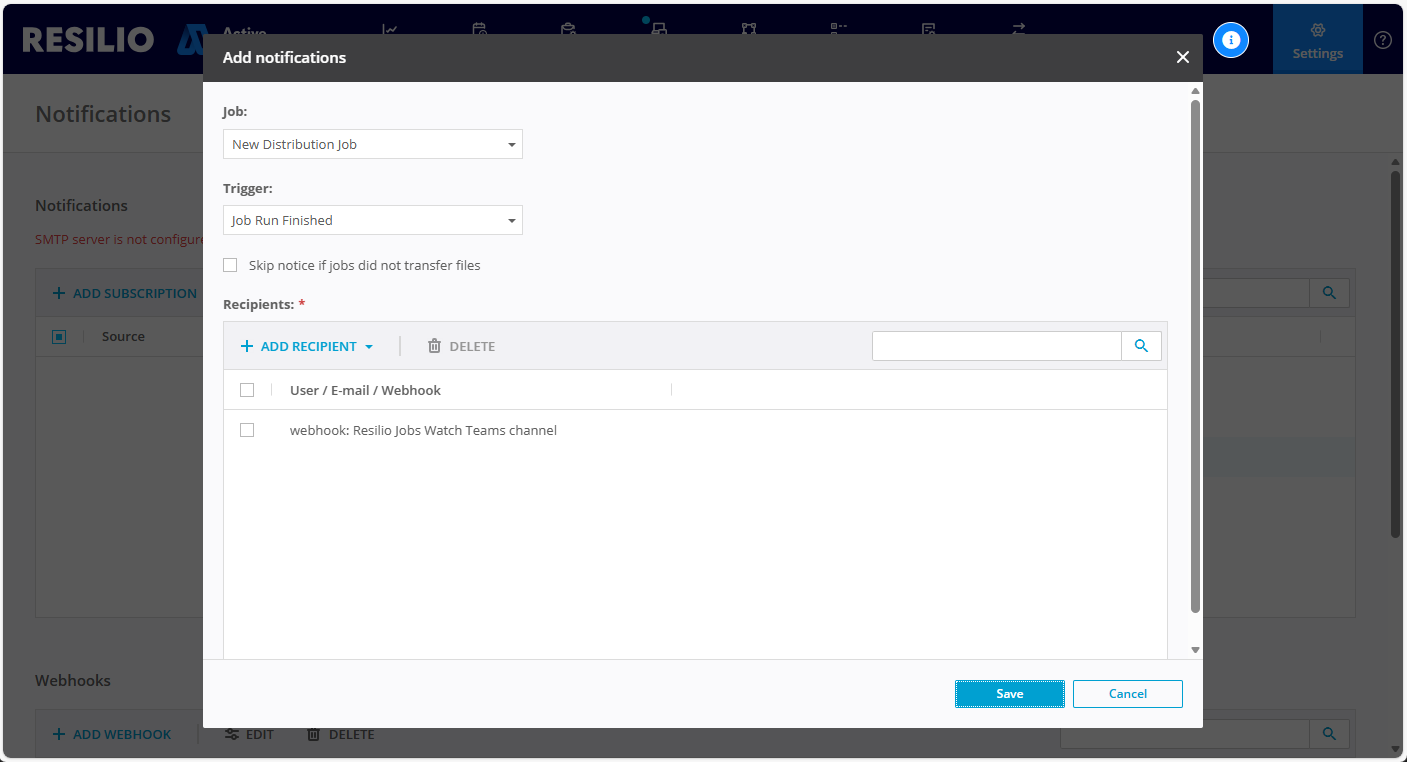Tick the select-all recipients header checkbox
This screenshot has width=1407, height=762.
pos(247,390)
